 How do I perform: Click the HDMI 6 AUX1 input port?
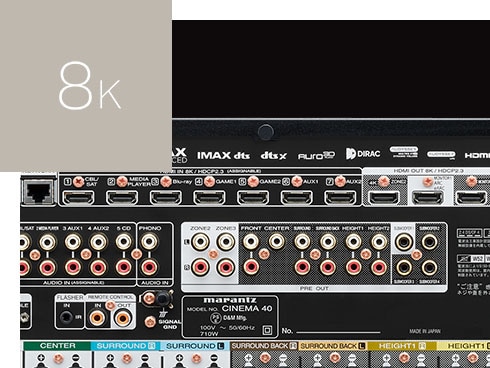tap(297, 198)
